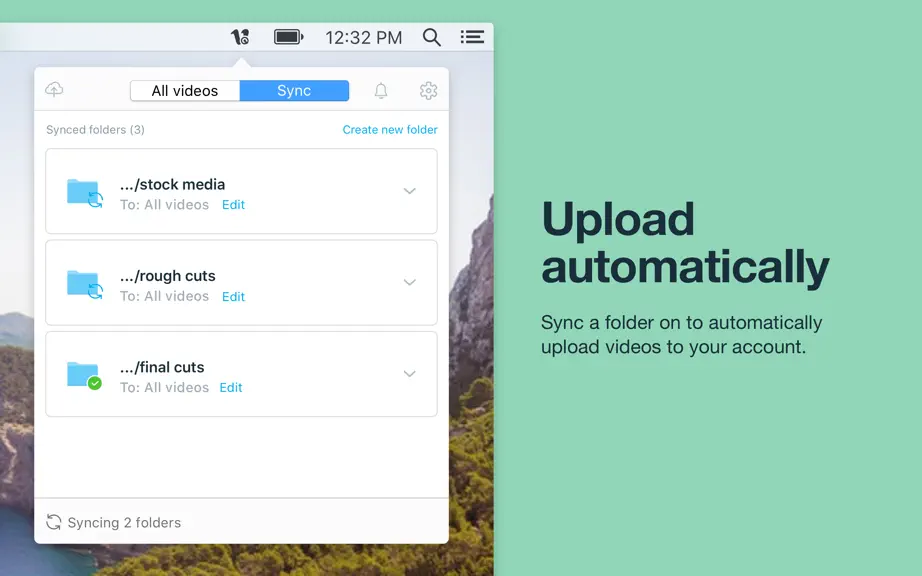Click the stock media syncing folder icon
922x576 pixels.
[85, 193]
